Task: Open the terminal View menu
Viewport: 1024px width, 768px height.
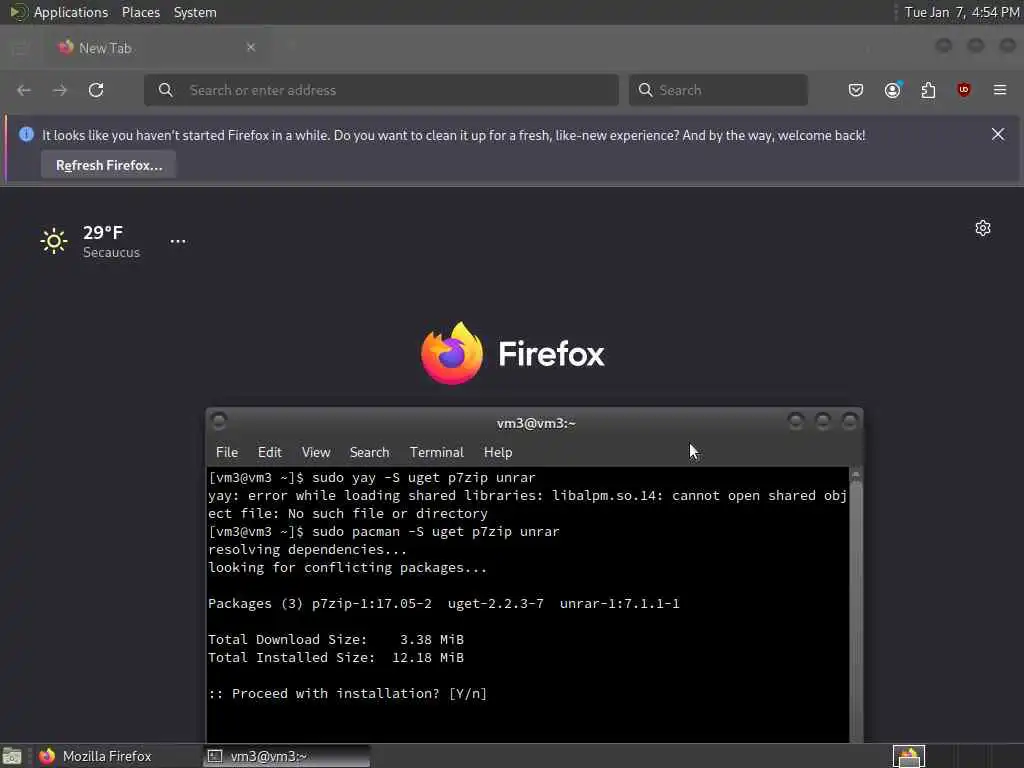Action: click(315, 452)
